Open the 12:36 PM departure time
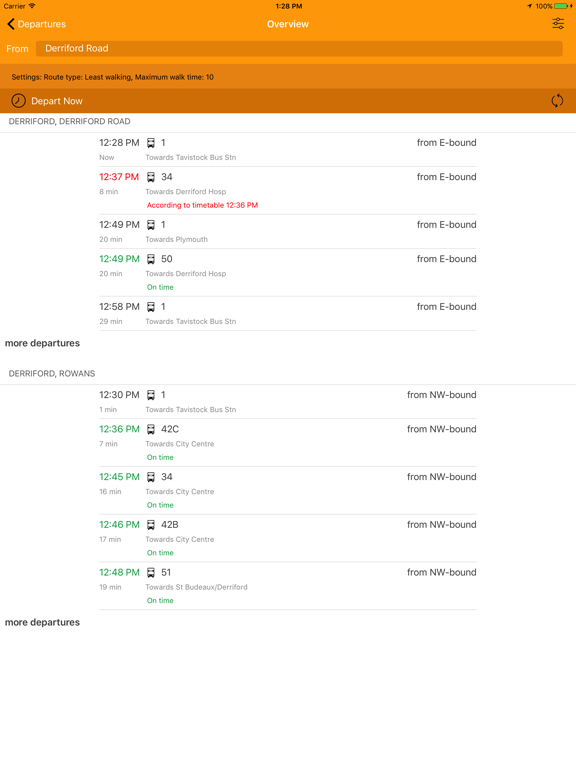 pyautogui.click(x=119, y=429)
